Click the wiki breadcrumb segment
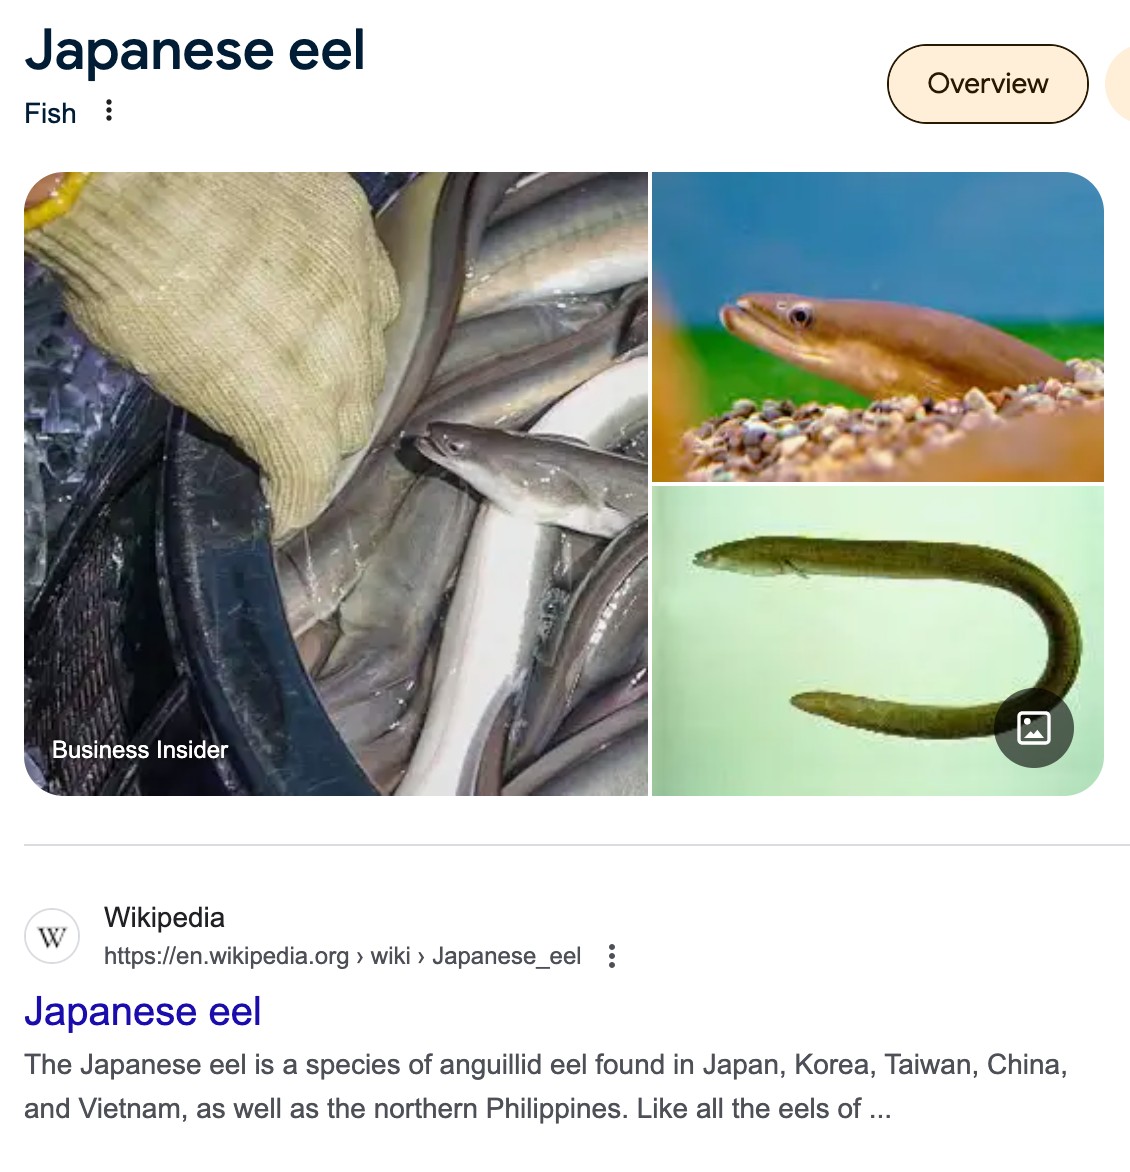The image size is (1130, 1172). point(390,956)
